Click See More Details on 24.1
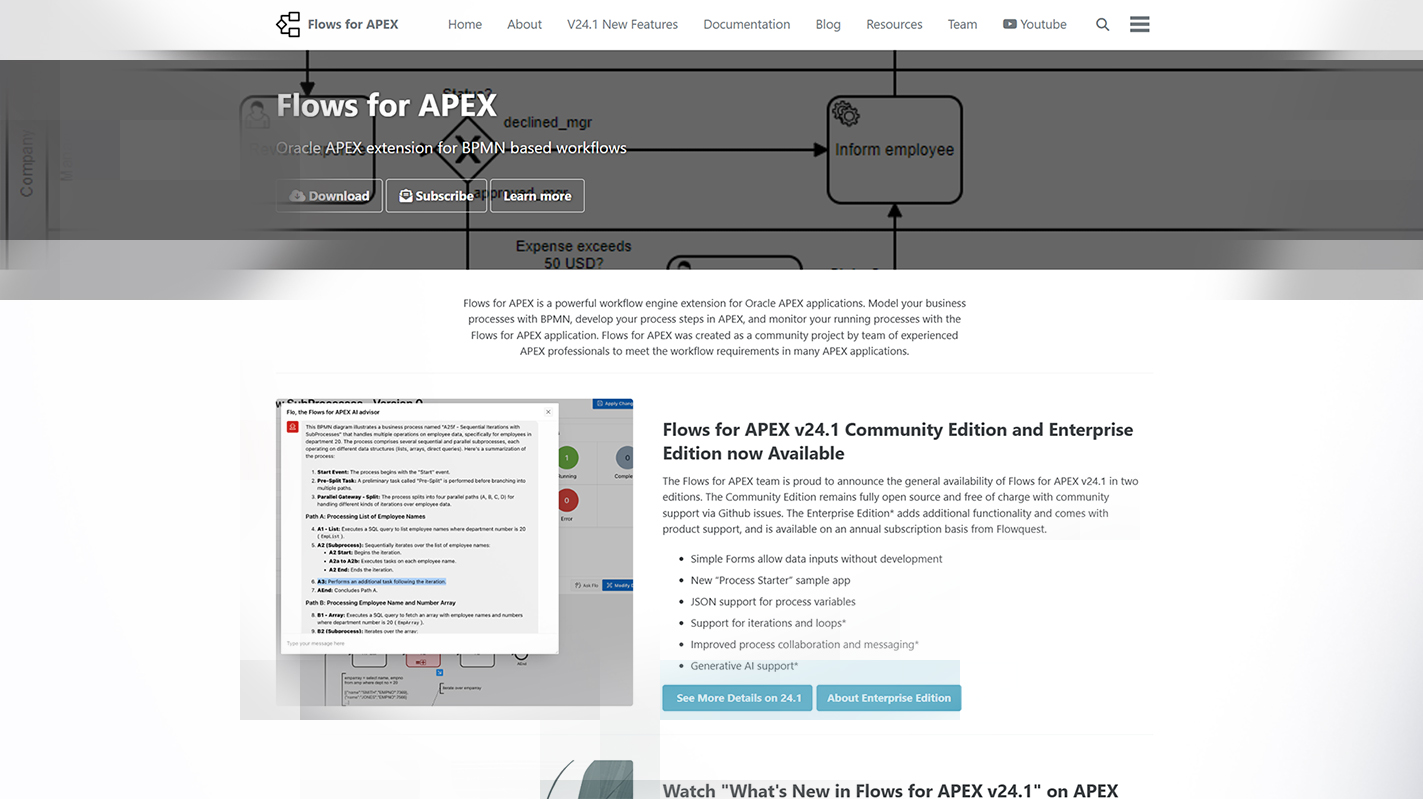This screenshot has width=1423, height=799. [738, 698]
